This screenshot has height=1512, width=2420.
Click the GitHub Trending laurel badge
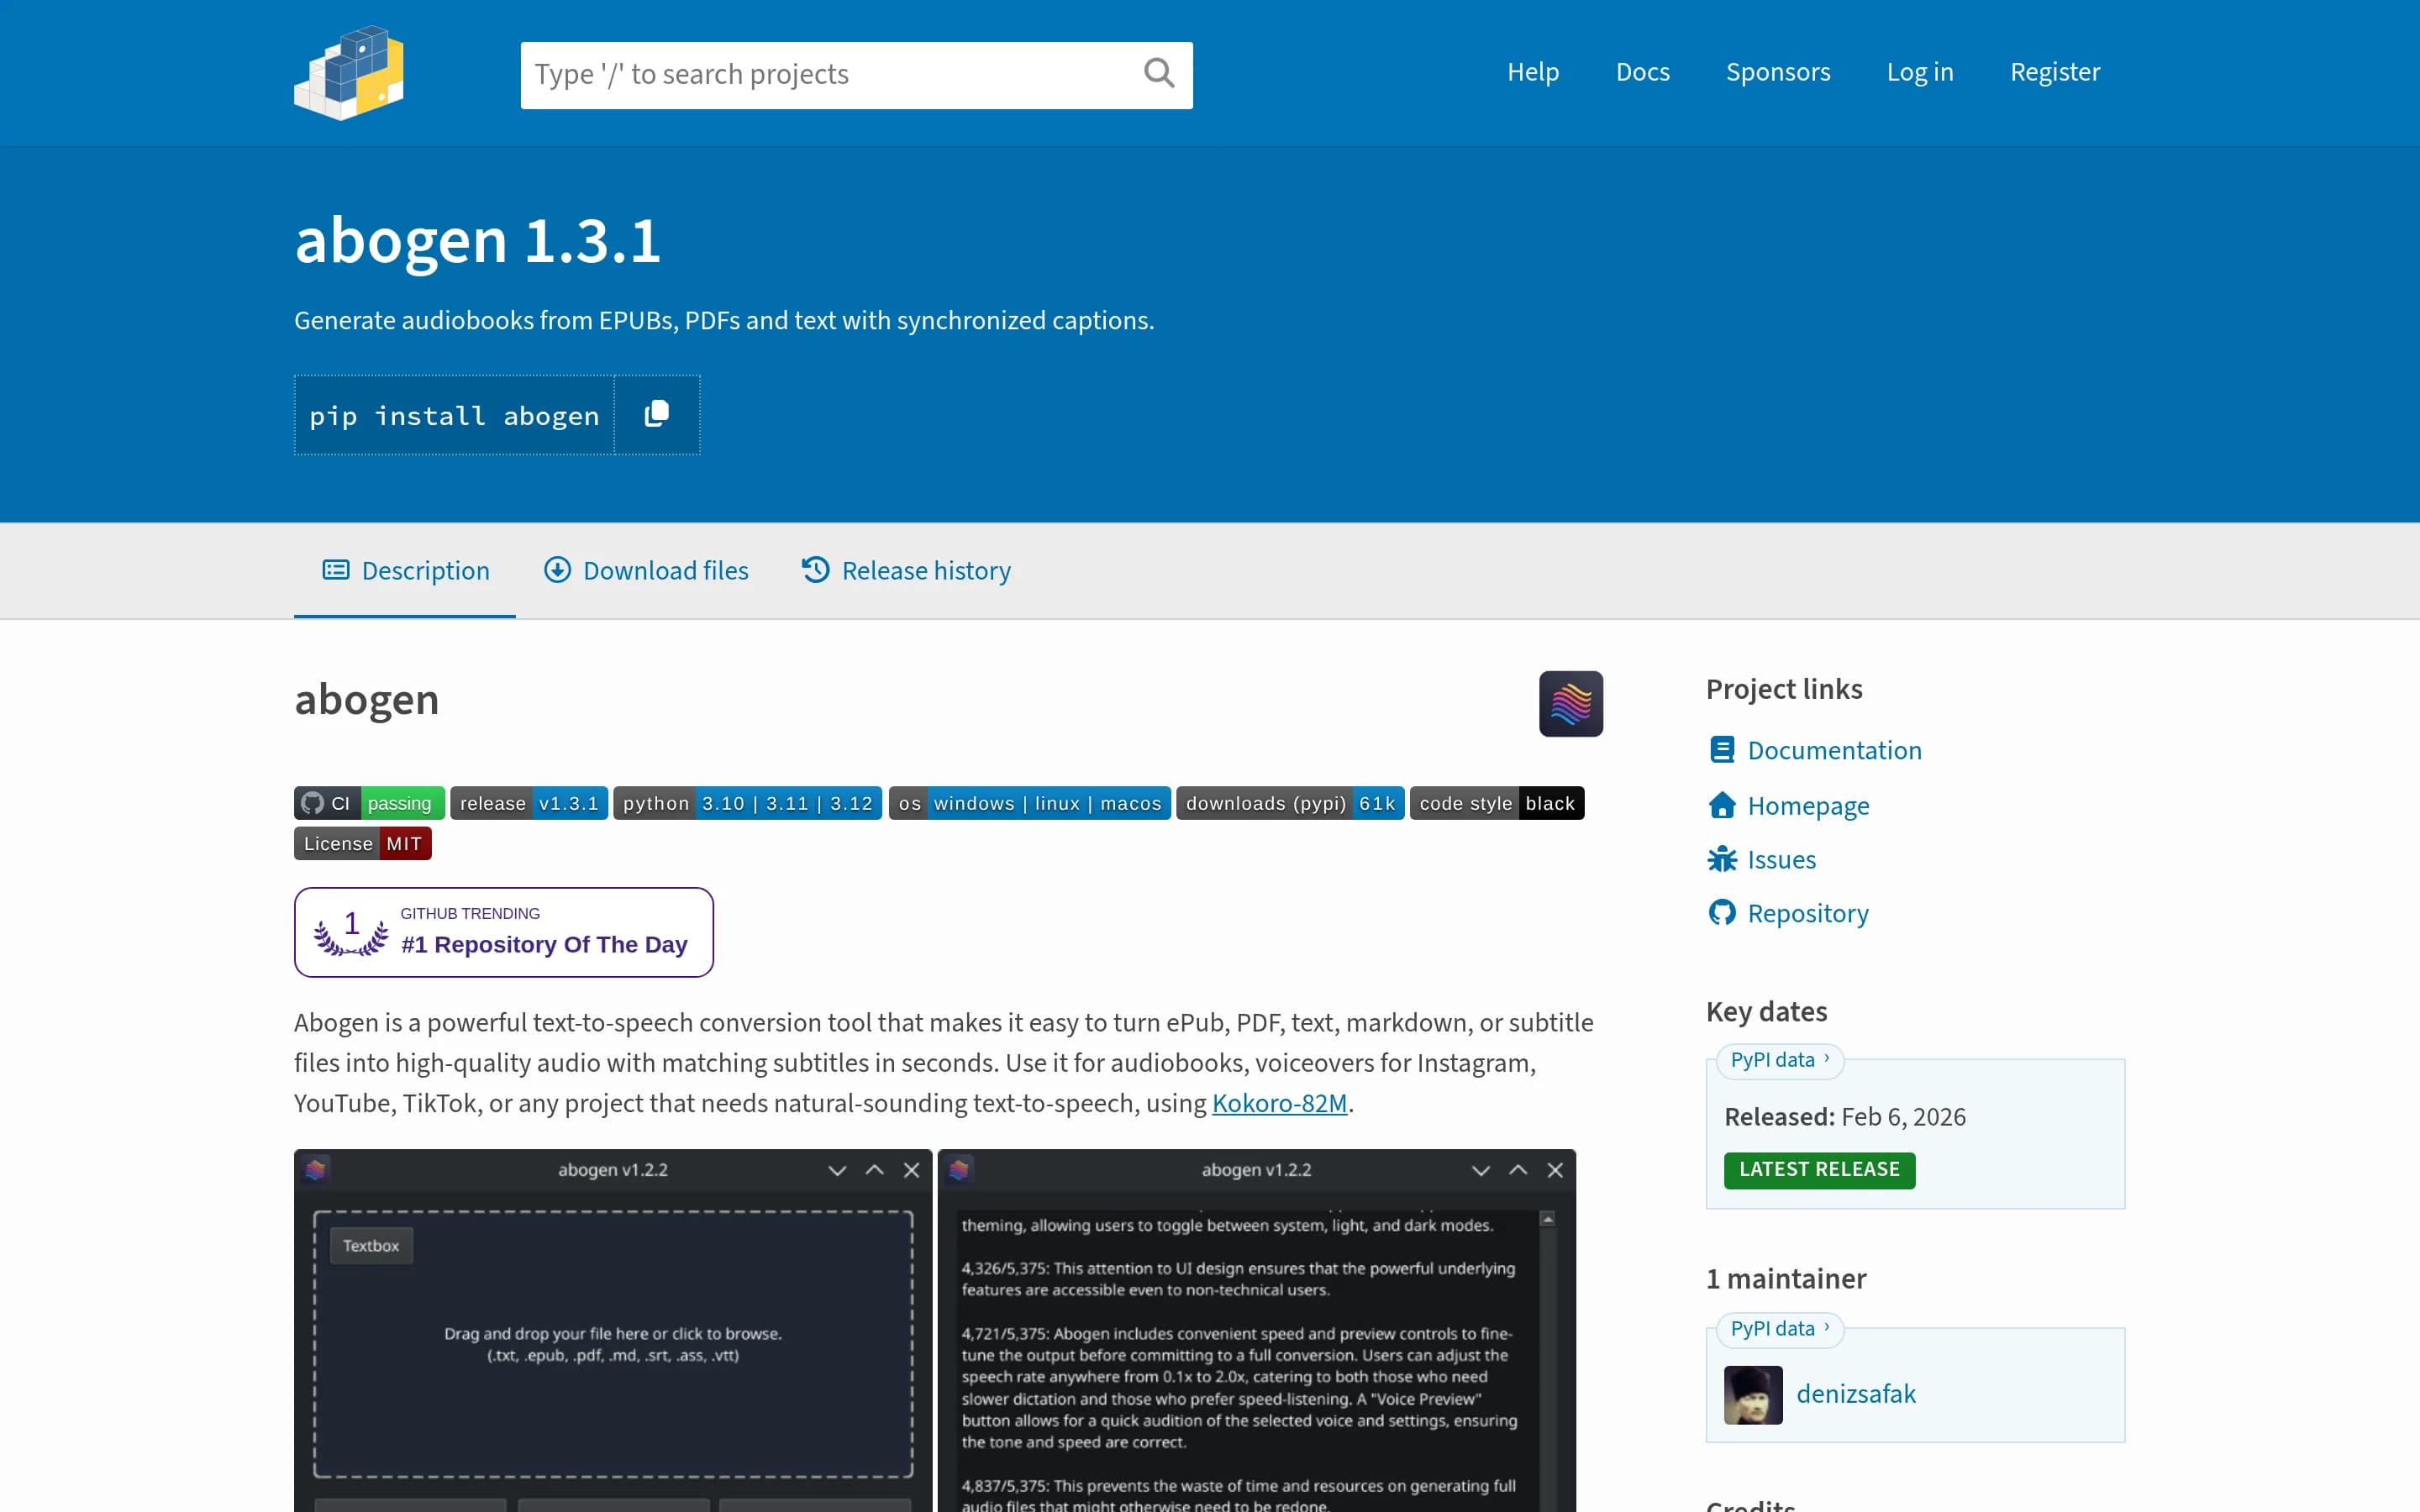click(x=504, y=932)
